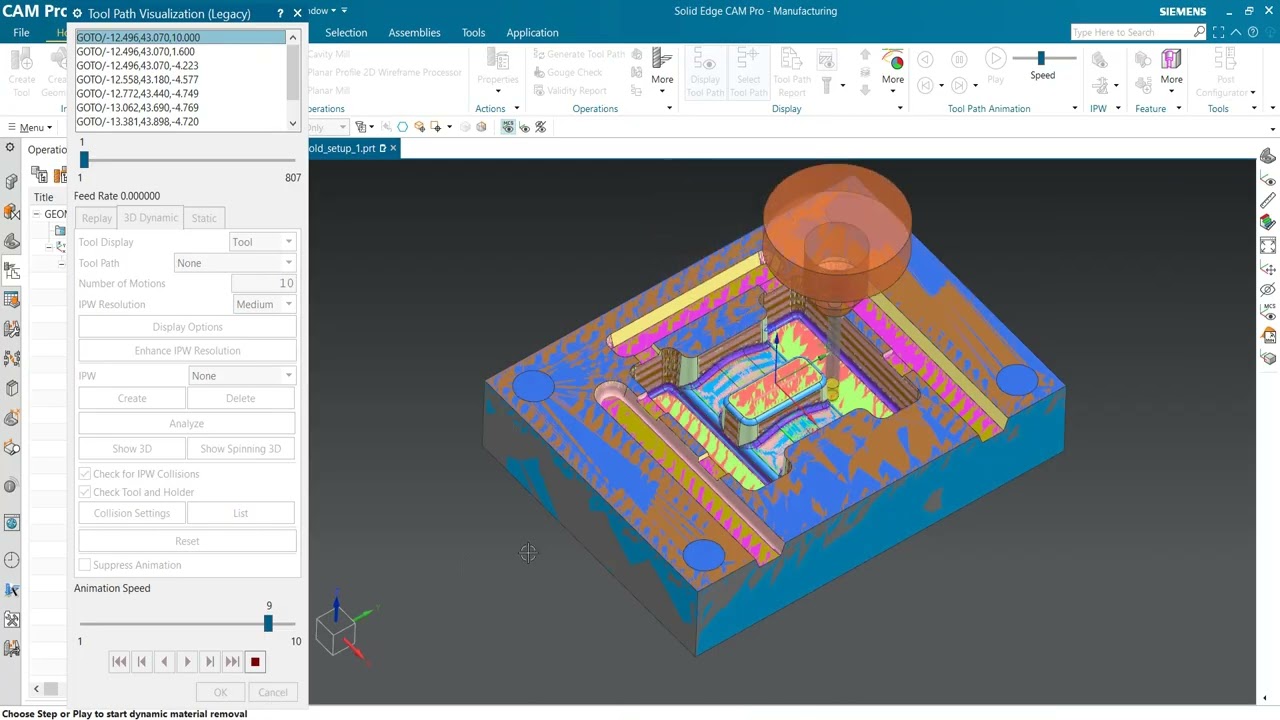Click the globe icon in left resource bar

pos(11,523)
